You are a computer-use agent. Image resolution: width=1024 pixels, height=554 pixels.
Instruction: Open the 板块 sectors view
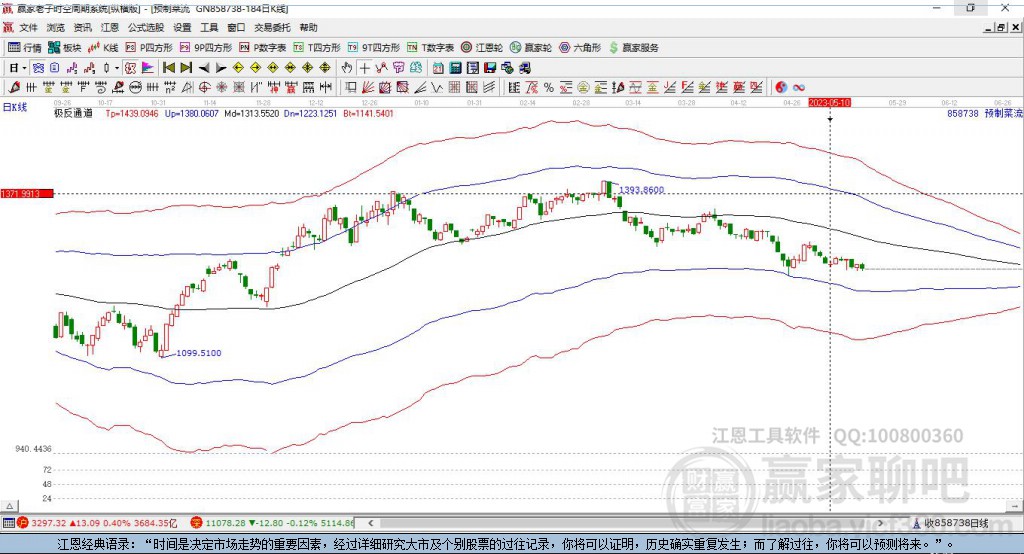[65, 48]
